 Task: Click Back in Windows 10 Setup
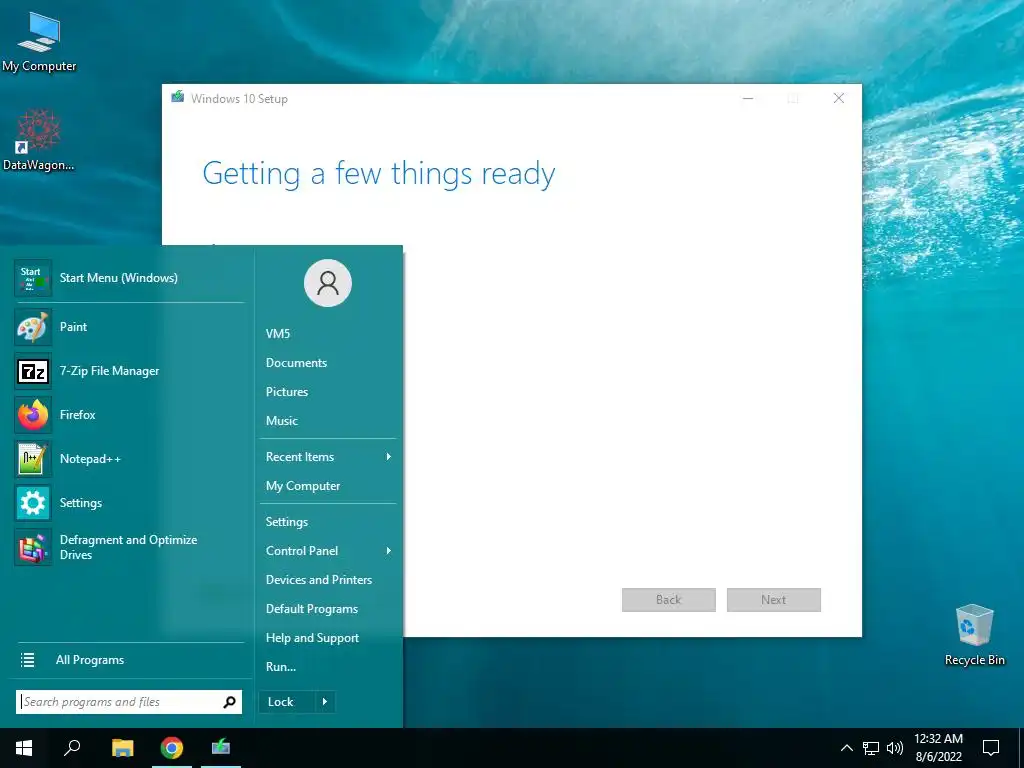point(669,600)
